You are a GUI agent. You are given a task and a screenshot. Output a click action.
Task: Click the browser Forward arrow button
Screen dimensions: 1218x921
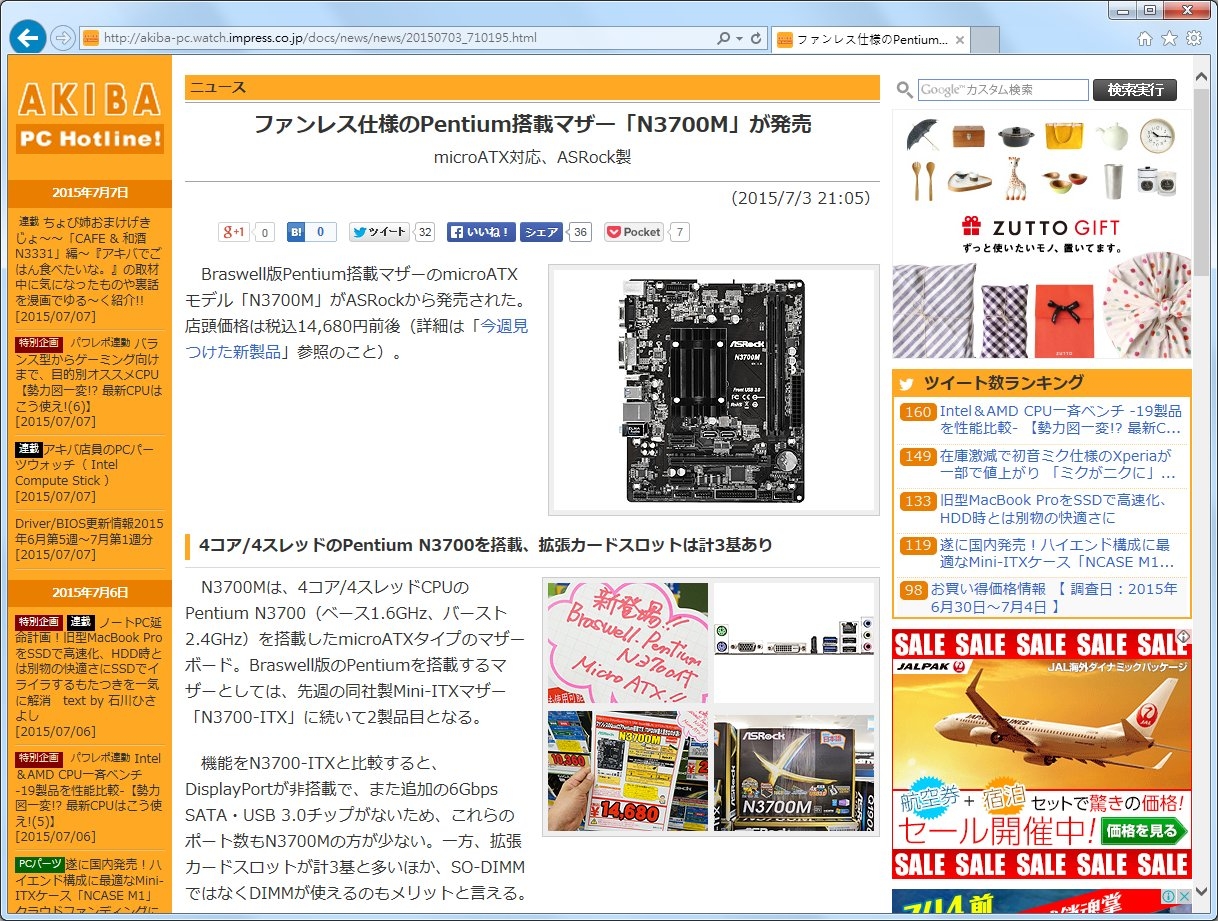pos(62,38)
